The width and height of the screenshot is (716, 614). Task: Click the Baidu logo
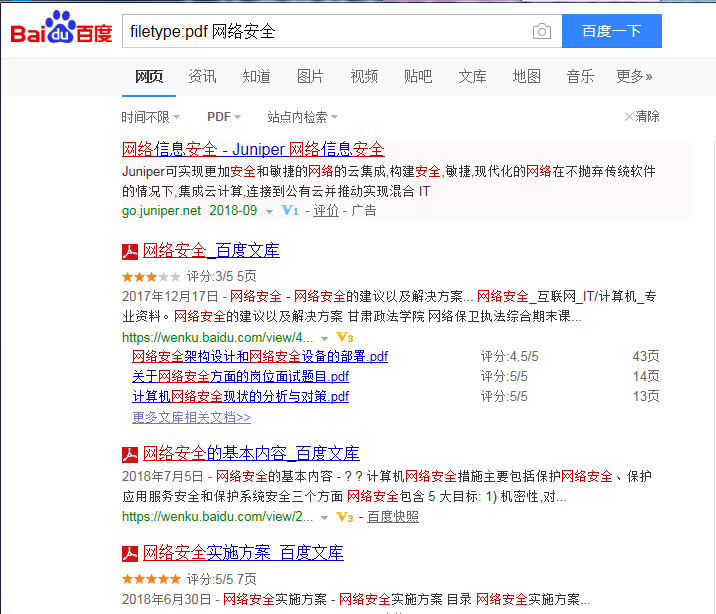point(61,27)
